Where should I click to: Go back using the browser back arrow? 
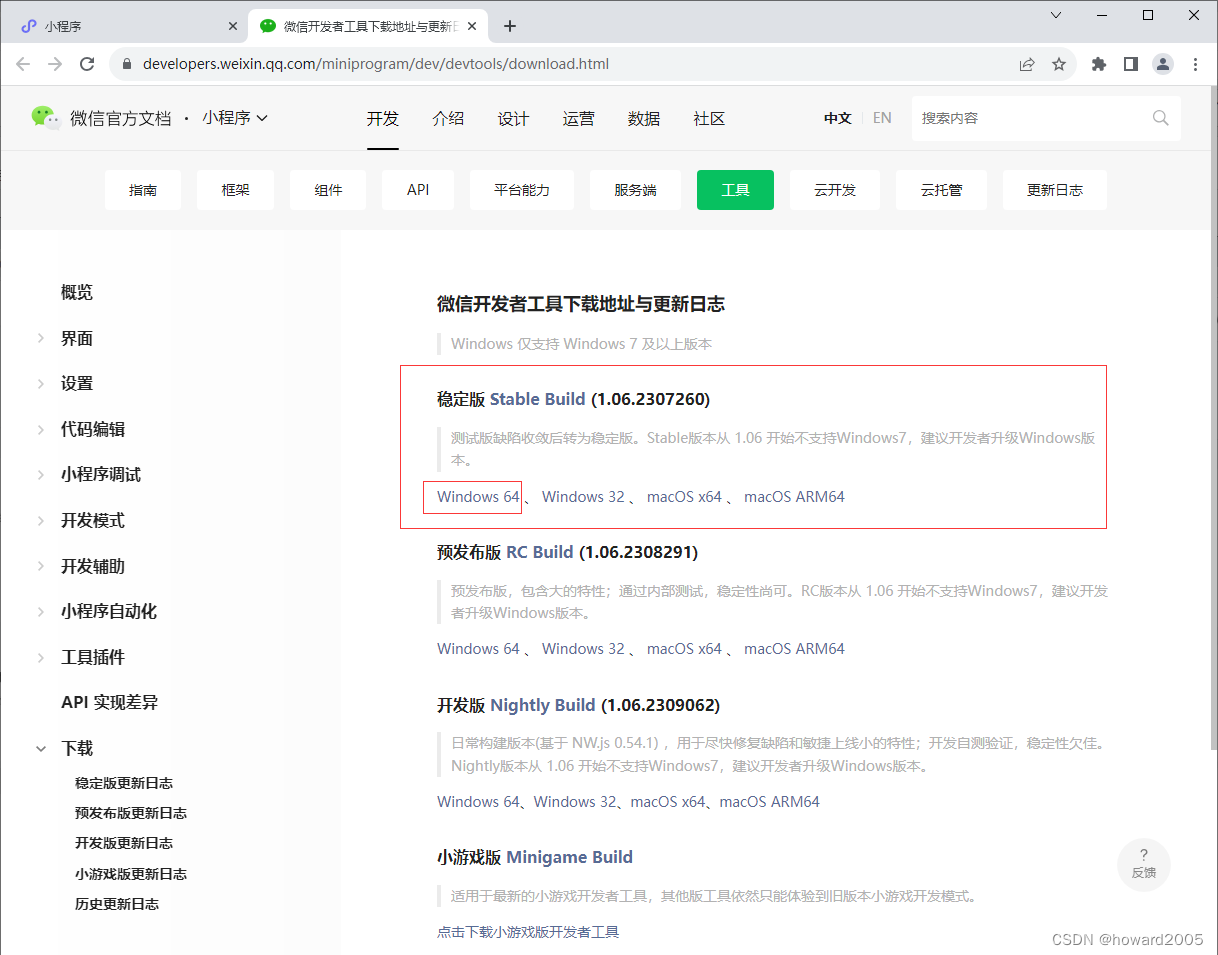(23, 63)
